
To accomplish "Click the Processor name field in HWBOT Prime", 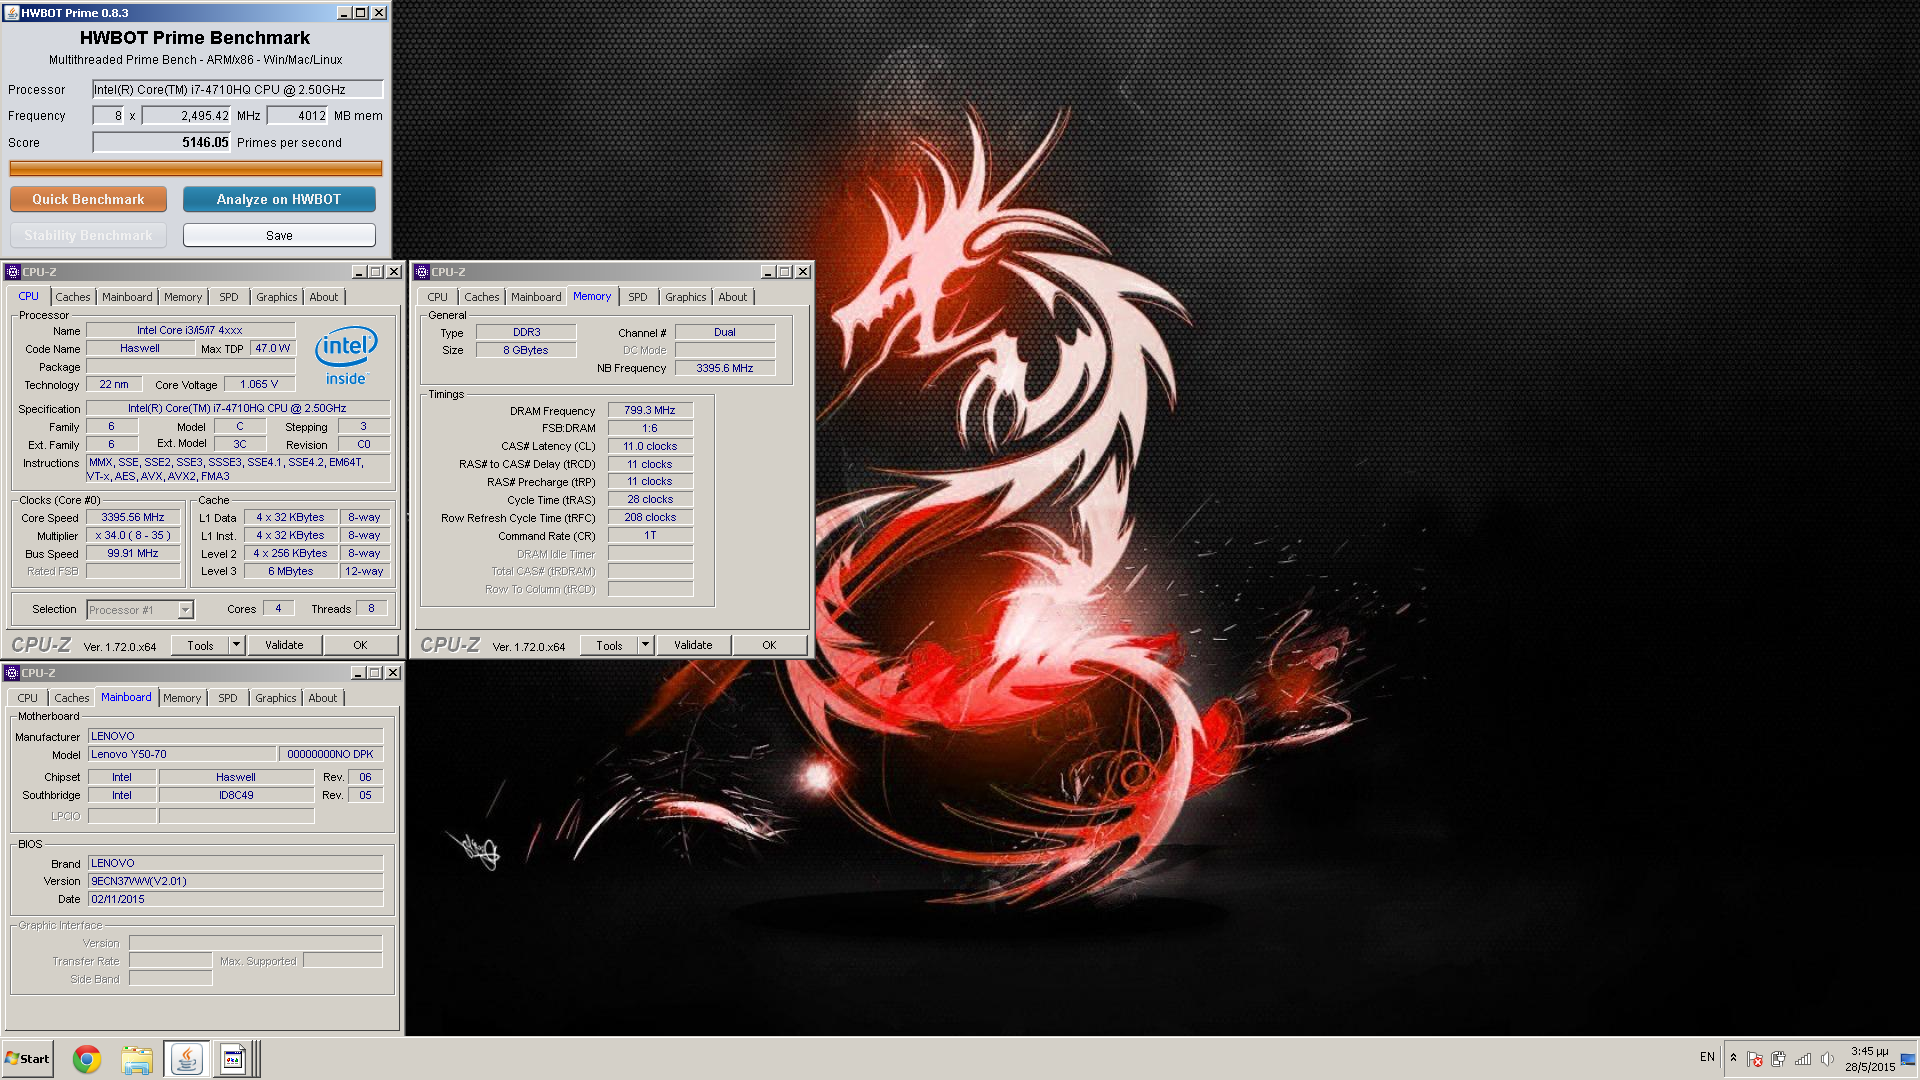I will (x=238, y=89).
